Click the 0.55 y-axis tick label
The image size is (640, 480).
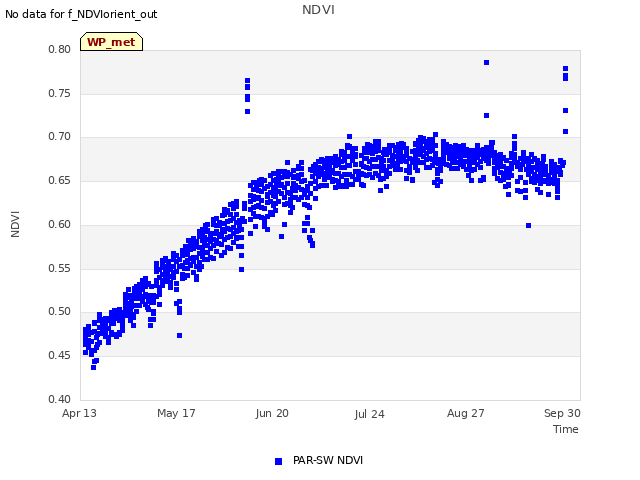tap(60, 269)
